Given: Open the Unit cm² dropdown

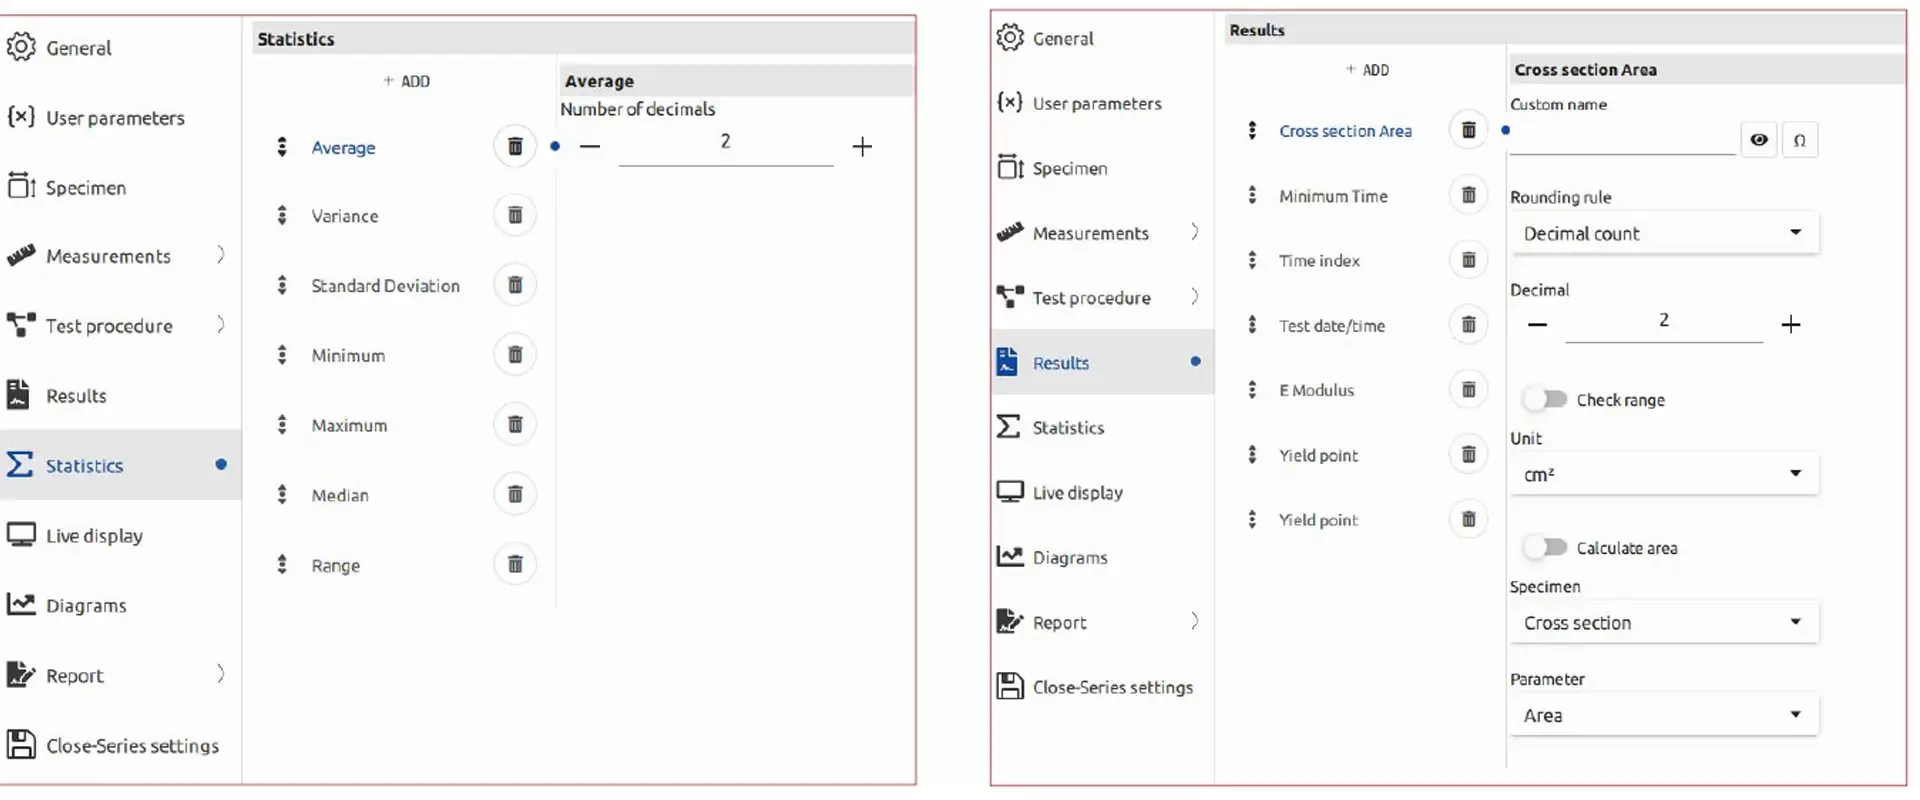Looking at the screenshot, I should [1664, 474].
